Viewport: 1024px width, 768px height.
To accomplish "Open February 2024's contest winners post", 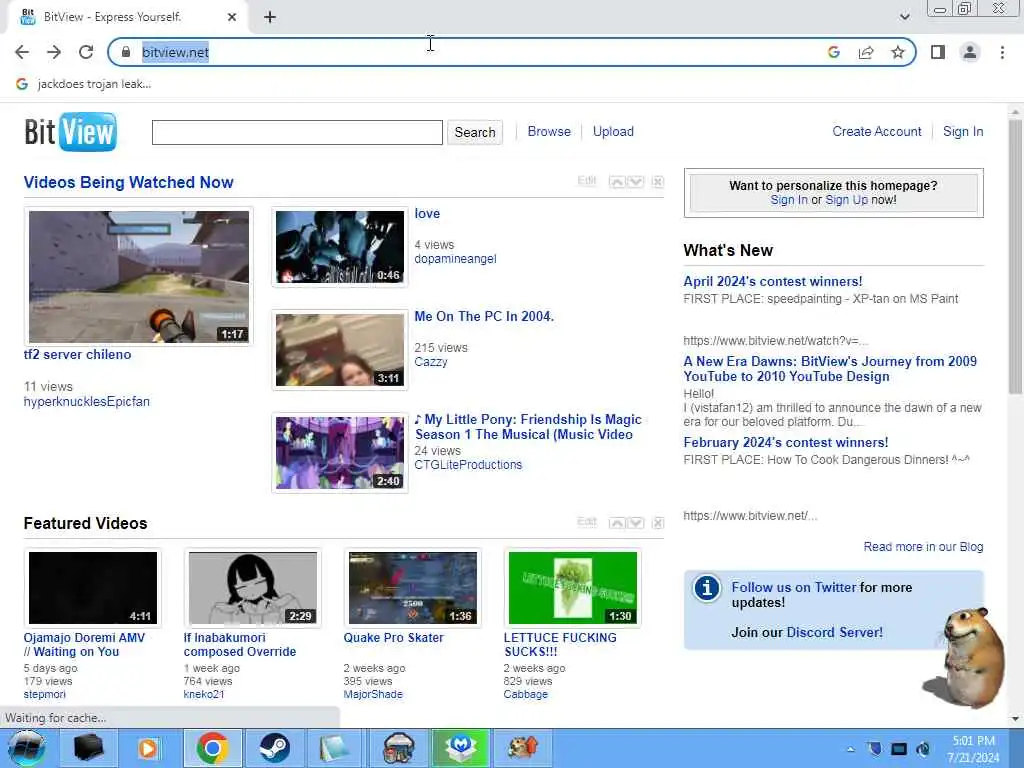I will pos(786,442).
